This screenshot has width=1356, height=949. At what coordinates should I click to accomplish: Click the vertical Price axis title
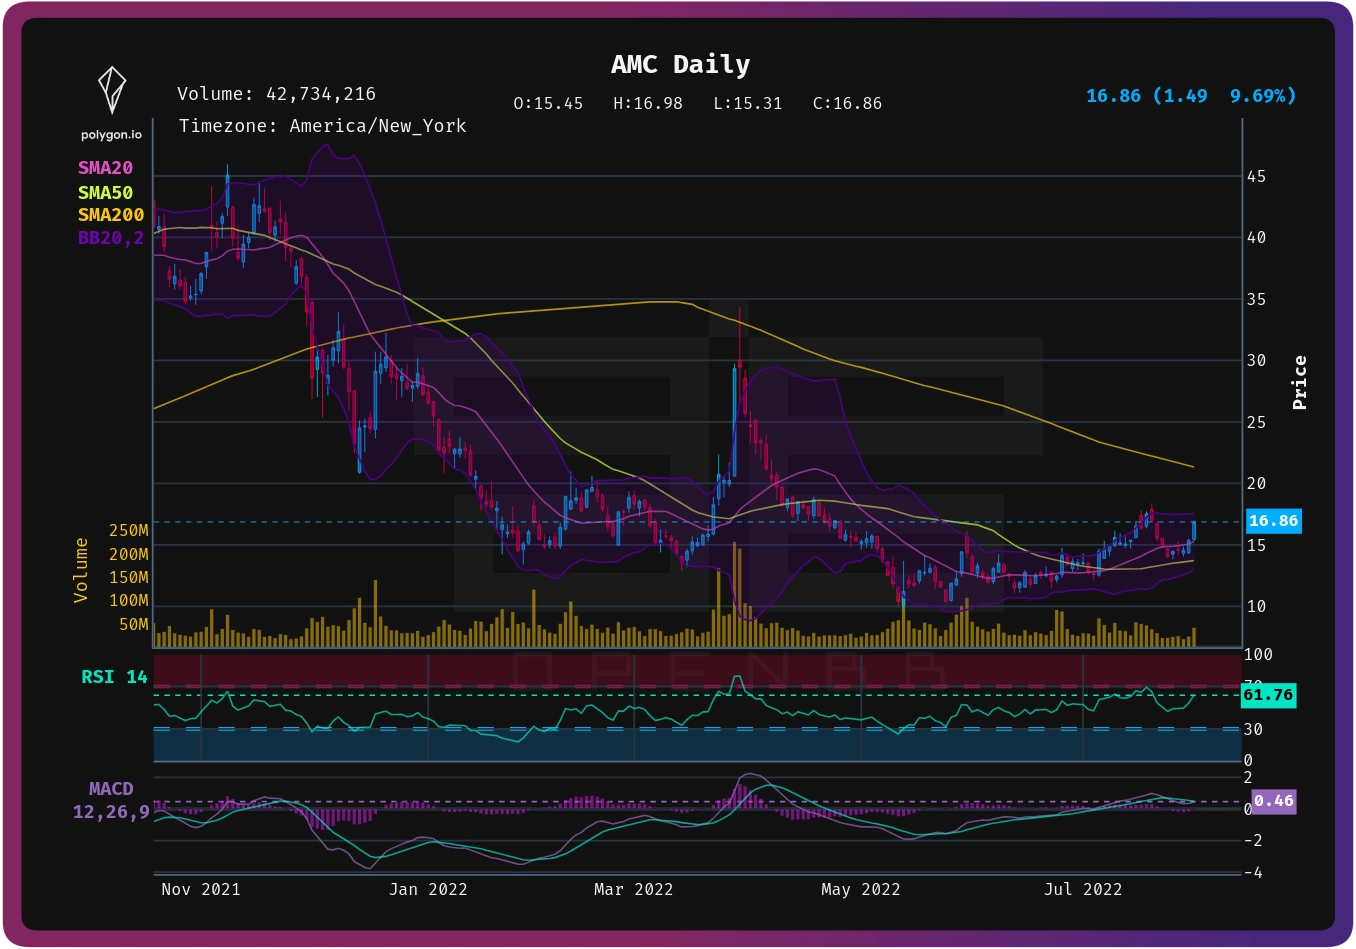coord(1300,382)
